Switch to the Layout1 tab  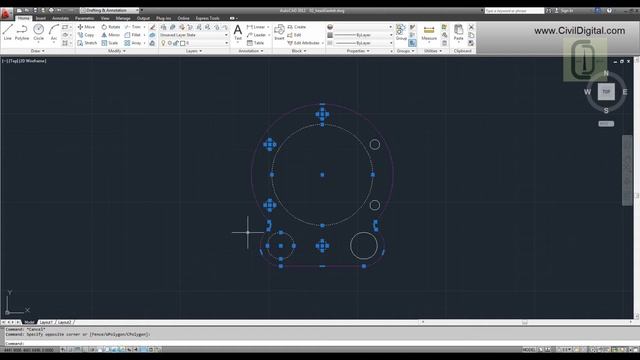pyautogui.click(x=46, y=322)
